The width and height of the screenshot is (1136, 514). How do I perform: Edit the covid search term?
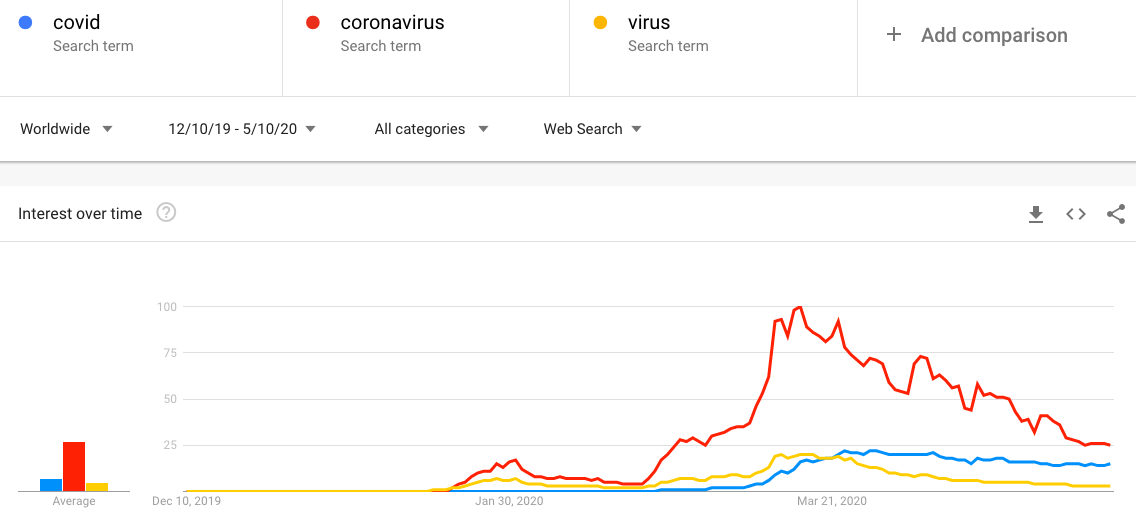pyautogui.click(x=77, y=22)
